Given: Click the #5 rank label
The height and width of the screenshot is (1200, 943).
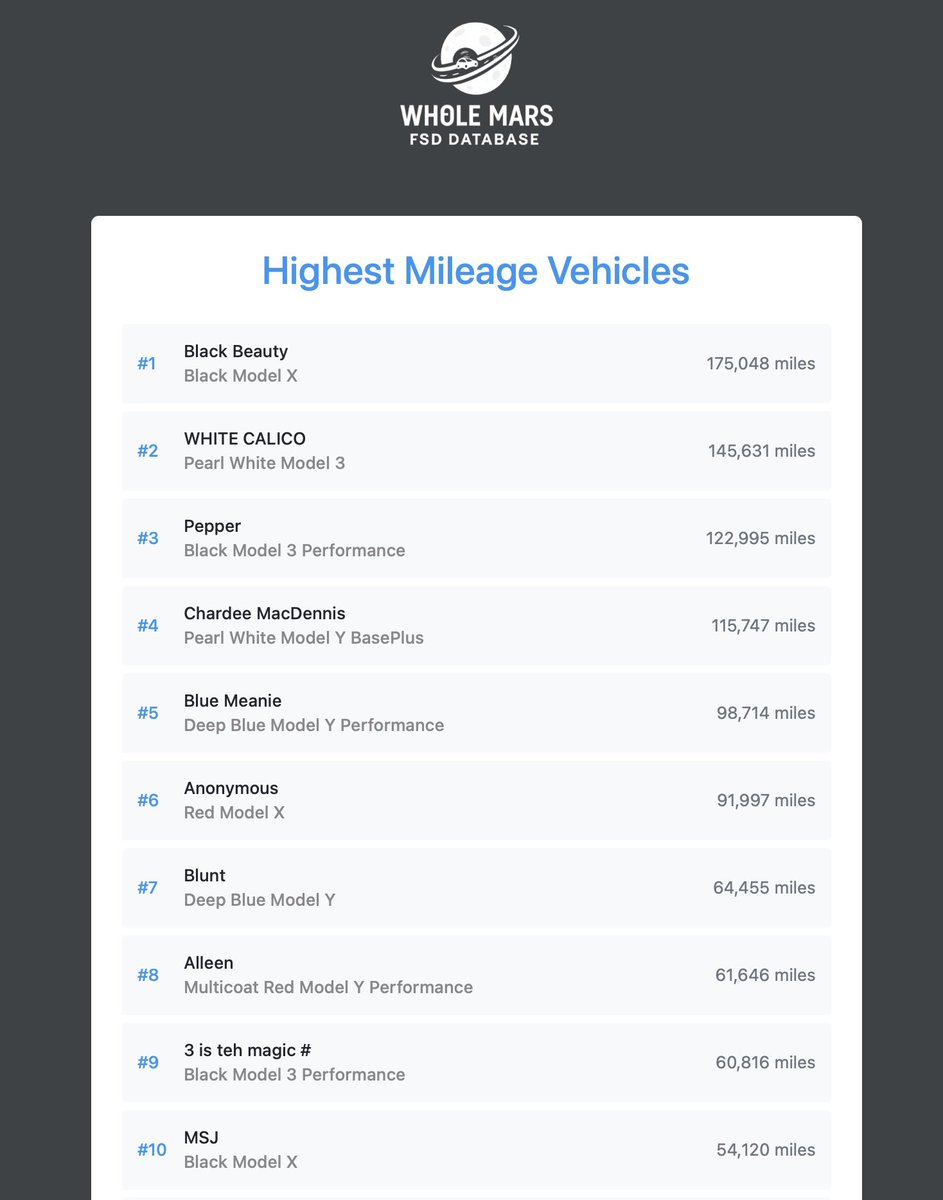Looking at the screenshot, I should coord(148,713).
